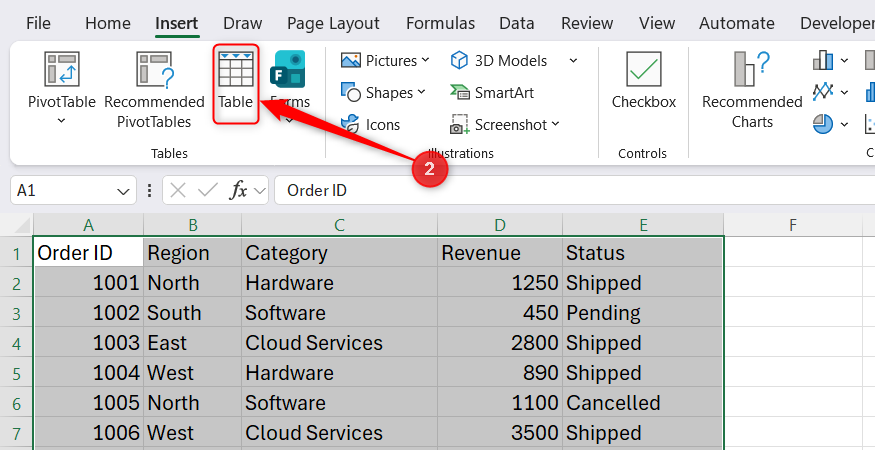Expand the Pictures dropdown arrow

click(425, 60)
